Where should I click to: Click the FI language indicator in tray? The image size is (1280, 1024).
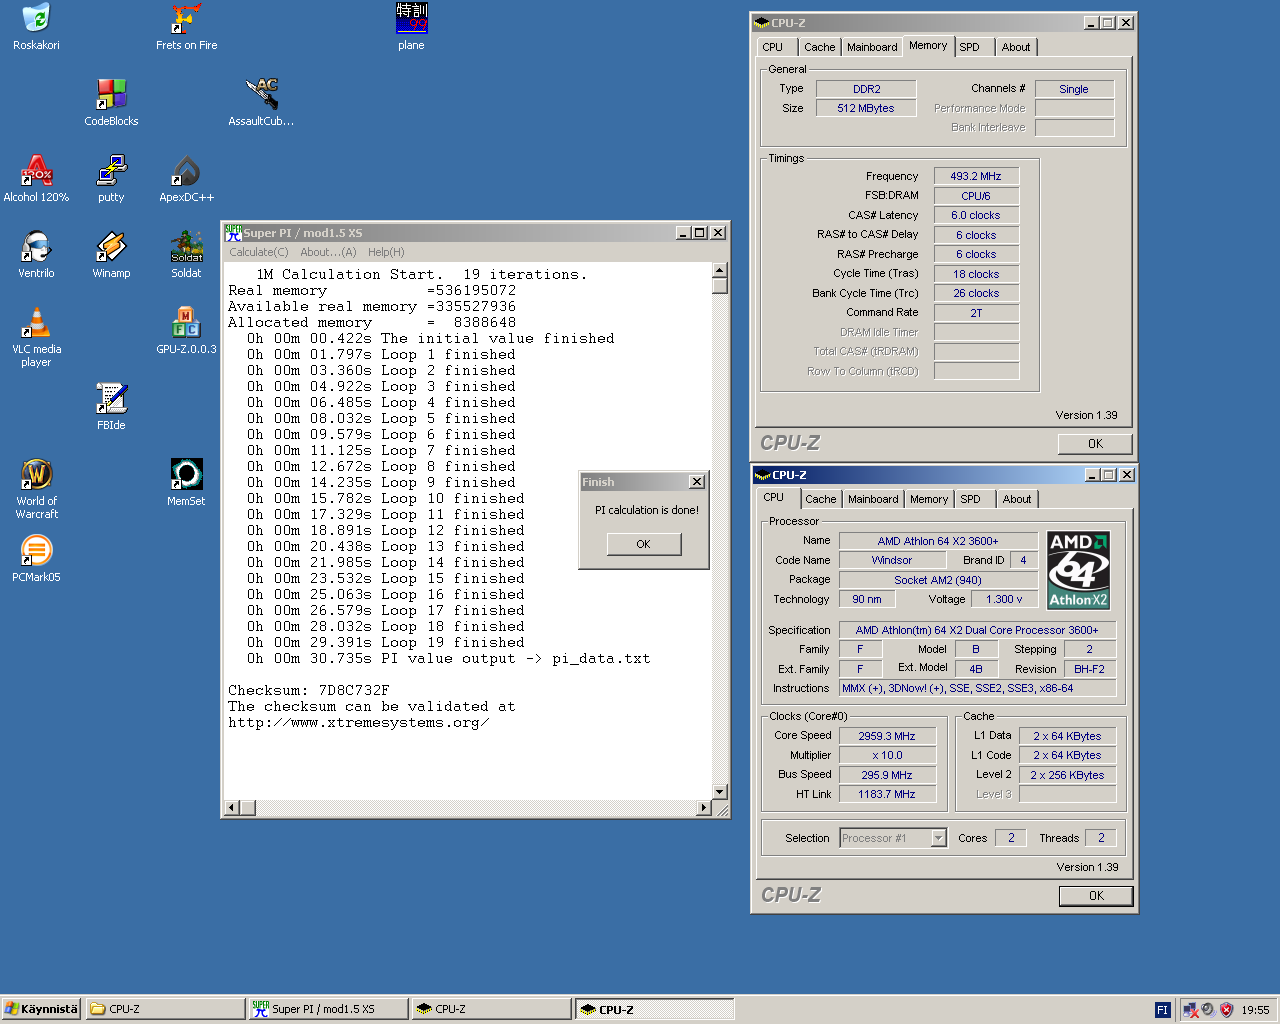click(x=1162, y=1010)
